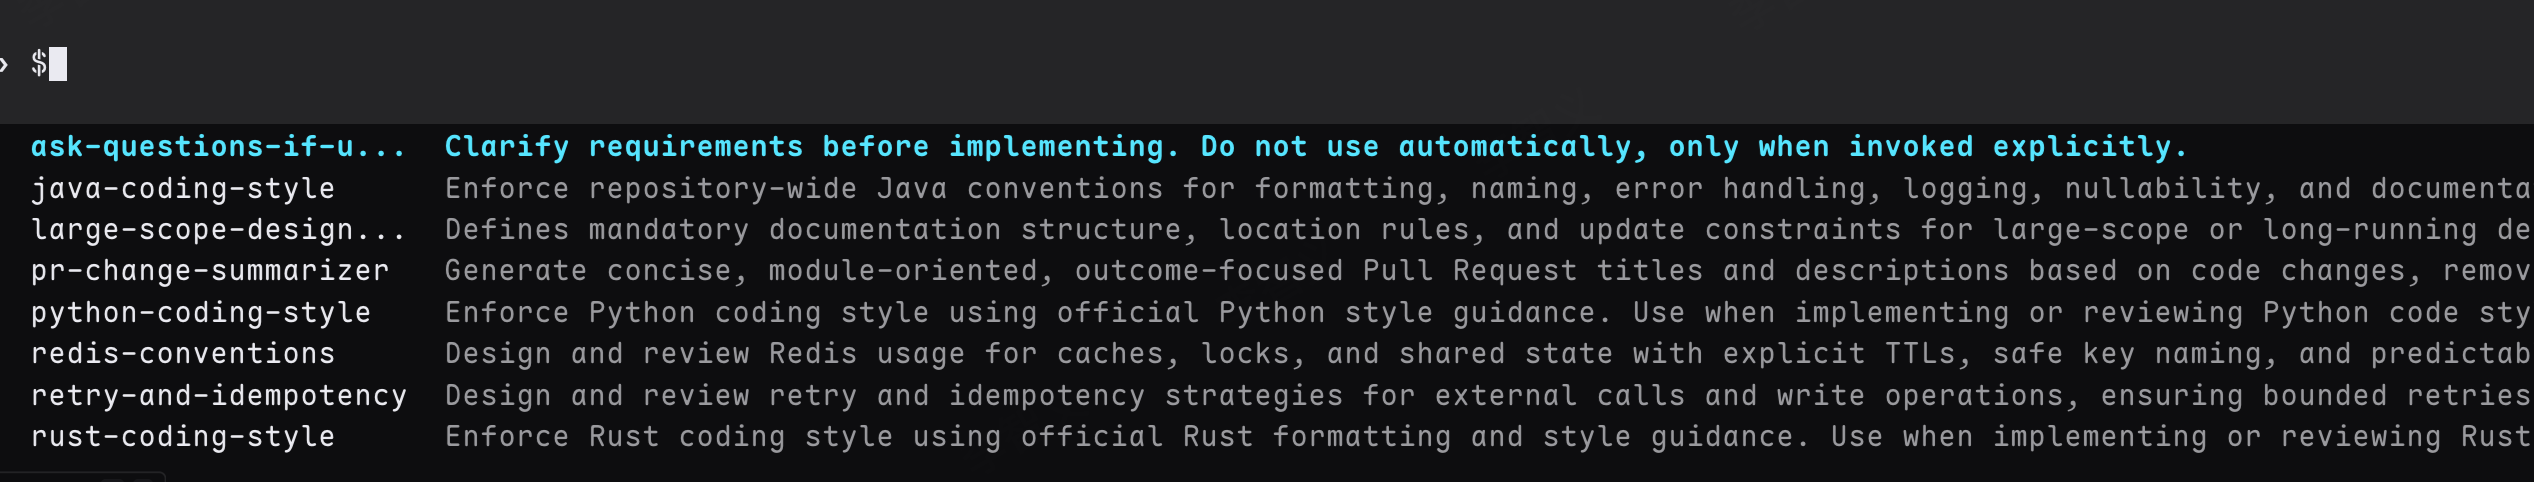Select the retry-and-idempotency skill
Image resolution: width=2534 pixels, height=482 pixels.
tap(219, 396)
